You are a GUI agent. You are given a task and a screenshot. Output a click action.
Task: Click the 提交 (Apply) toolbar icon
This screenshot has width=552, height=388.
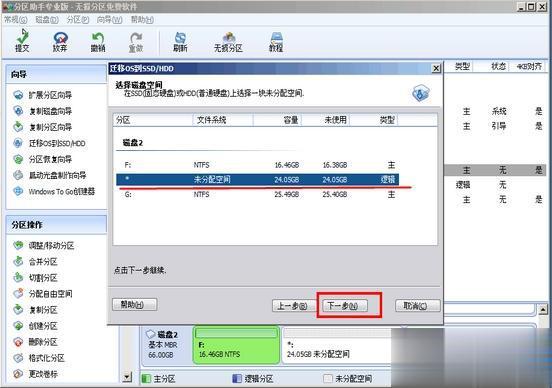tap(22, 41)
